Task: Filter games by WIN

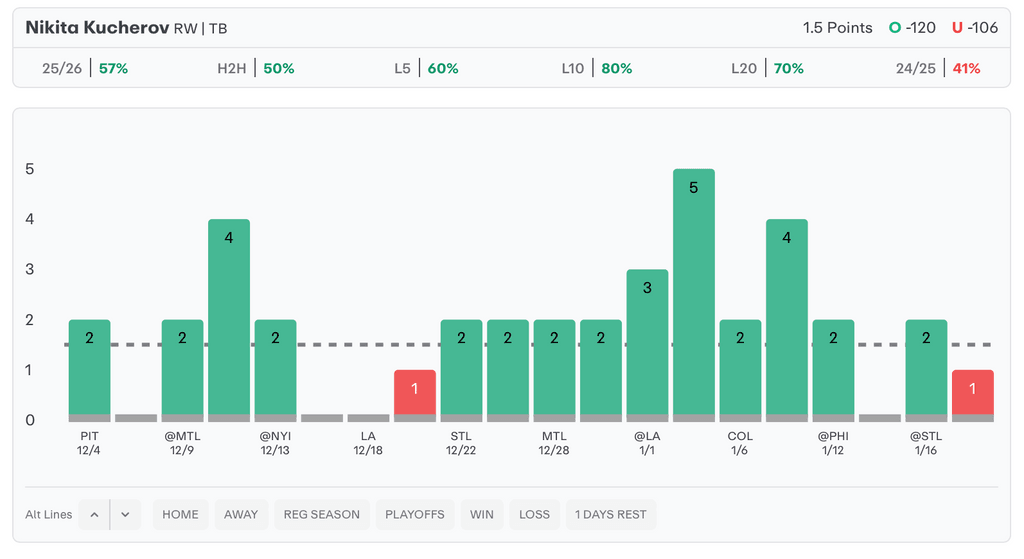Action: (x=481, y=514)
